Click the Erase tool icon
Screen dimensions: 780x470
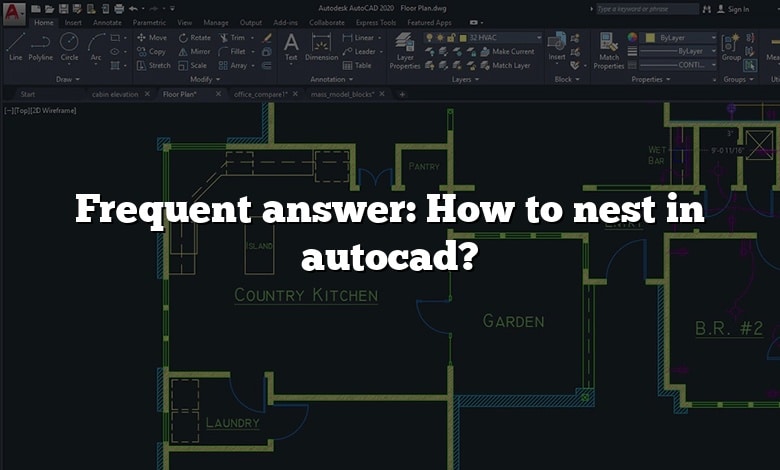click(267, 37)
